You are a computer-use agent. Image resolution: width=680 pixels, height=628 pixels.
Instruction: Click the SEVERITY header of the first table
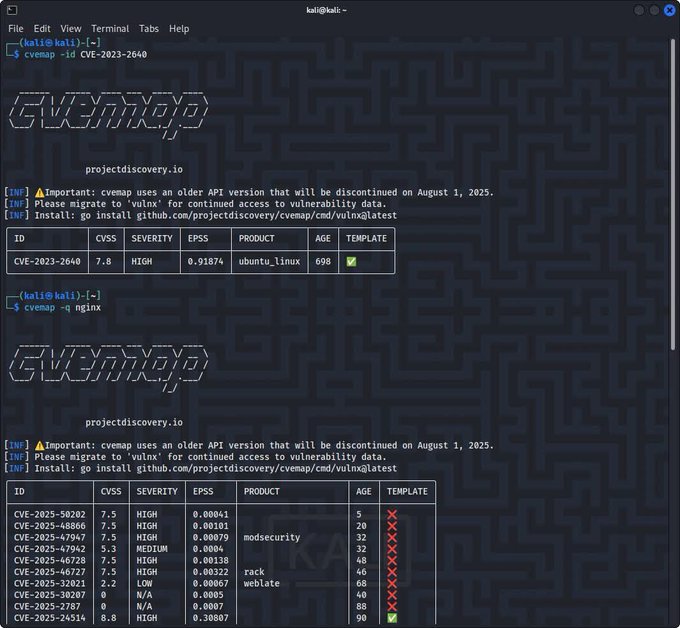coord(152,239)
